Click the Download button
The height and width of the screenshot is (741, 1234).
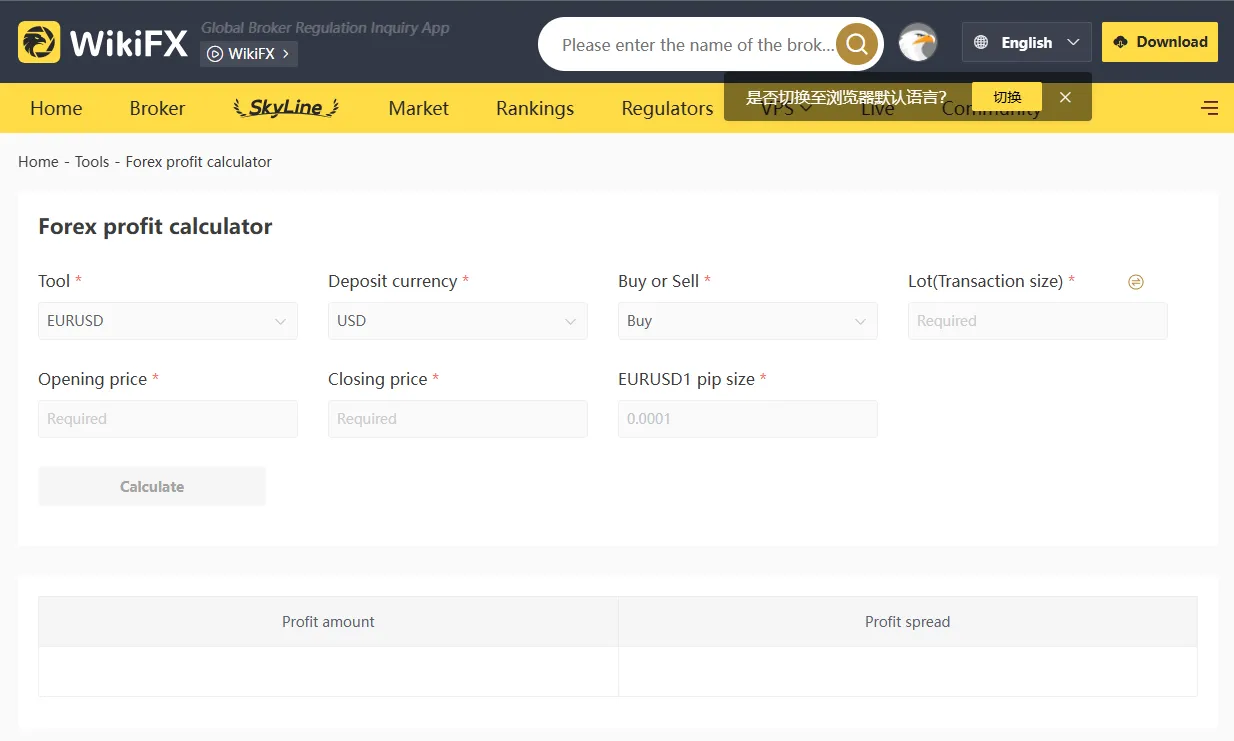(1160, 42)
